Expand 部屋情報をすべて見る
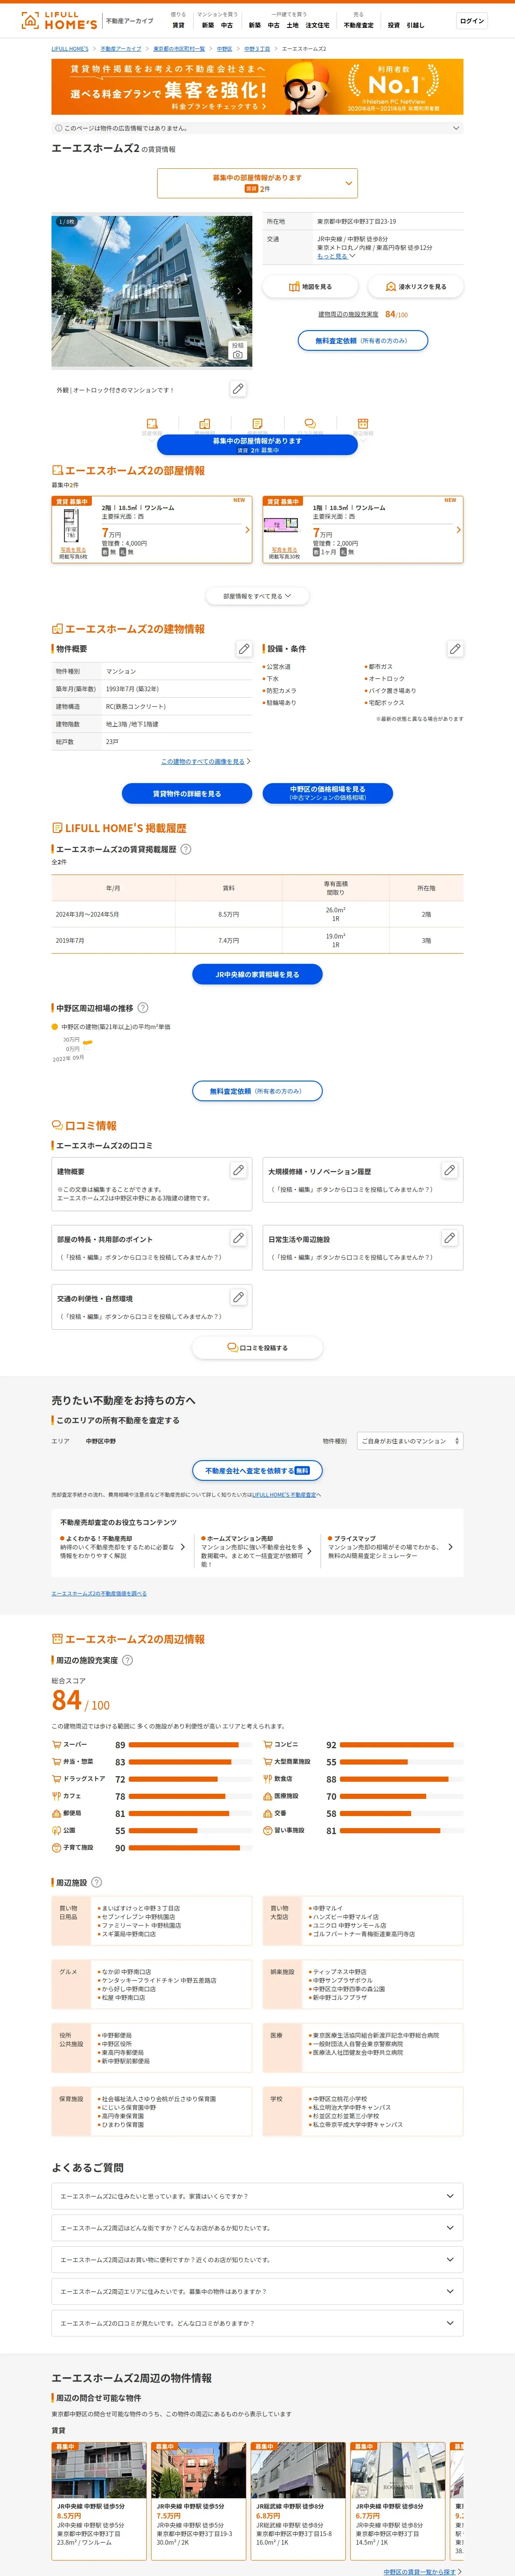Image resolution: width=515 pixels, height=2576 pixels. click(x=257, y=596)
